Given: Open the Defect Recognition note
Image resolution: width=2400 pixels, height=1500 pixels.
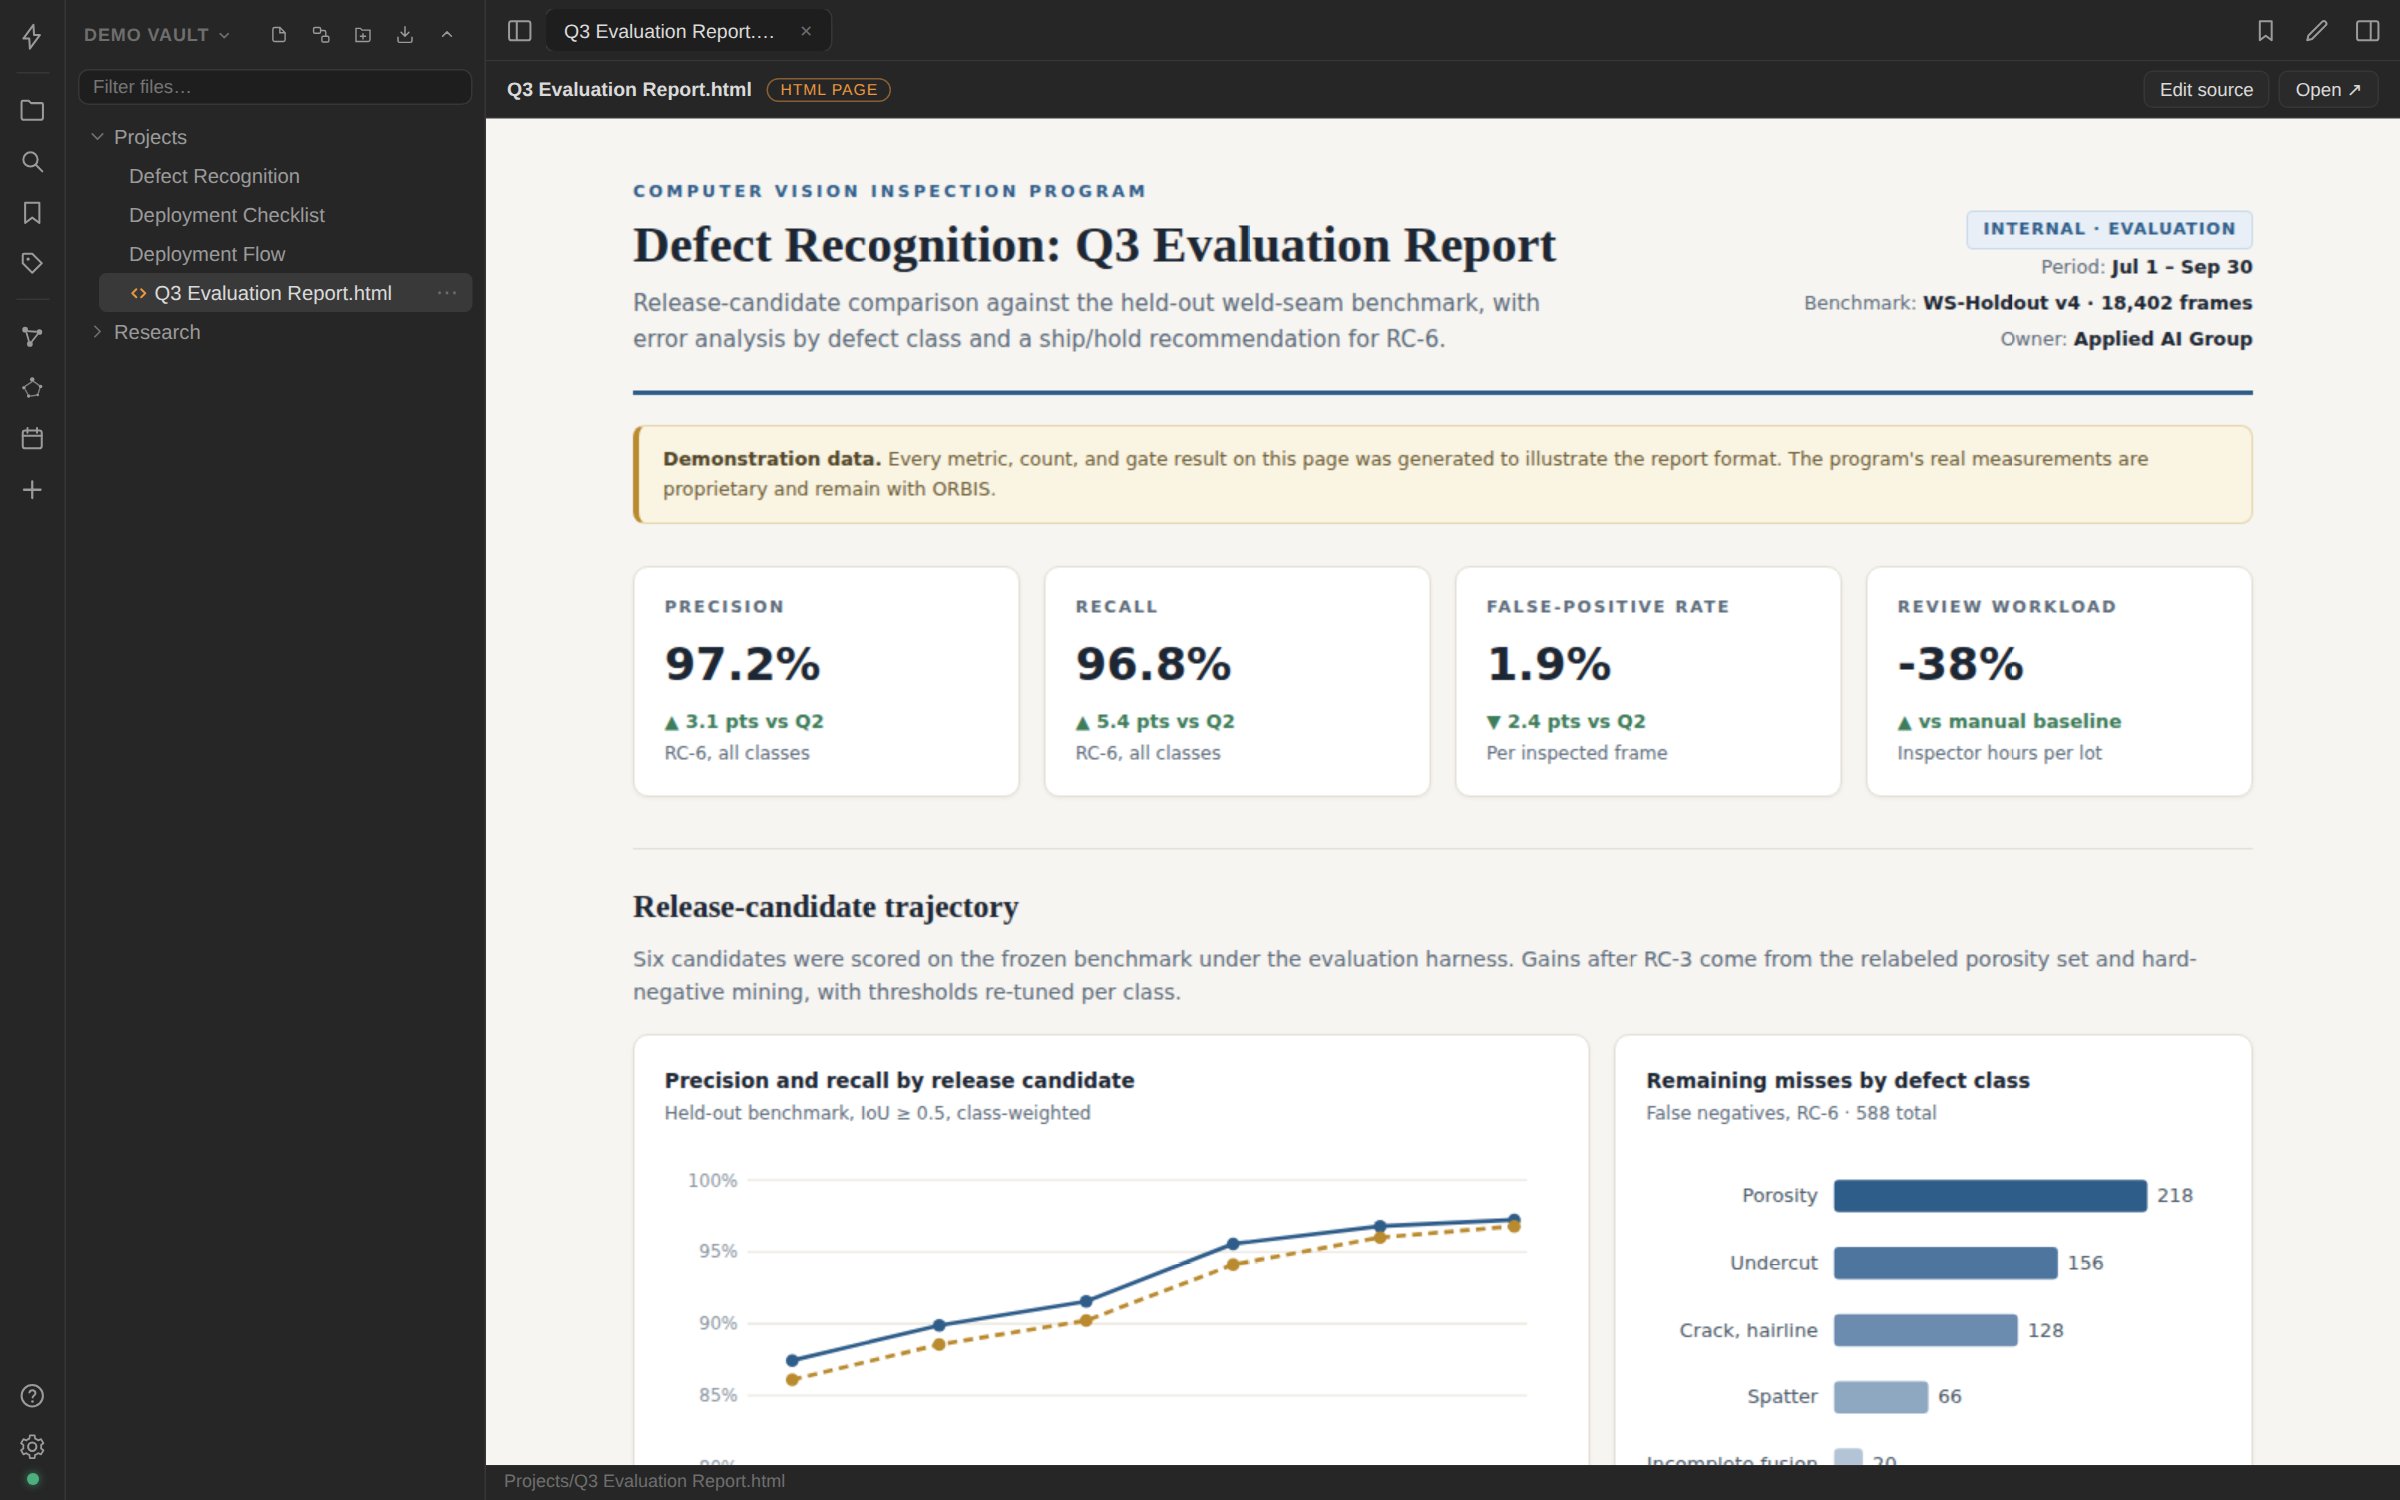Looking at the screenshot, I should click(214, 176).
